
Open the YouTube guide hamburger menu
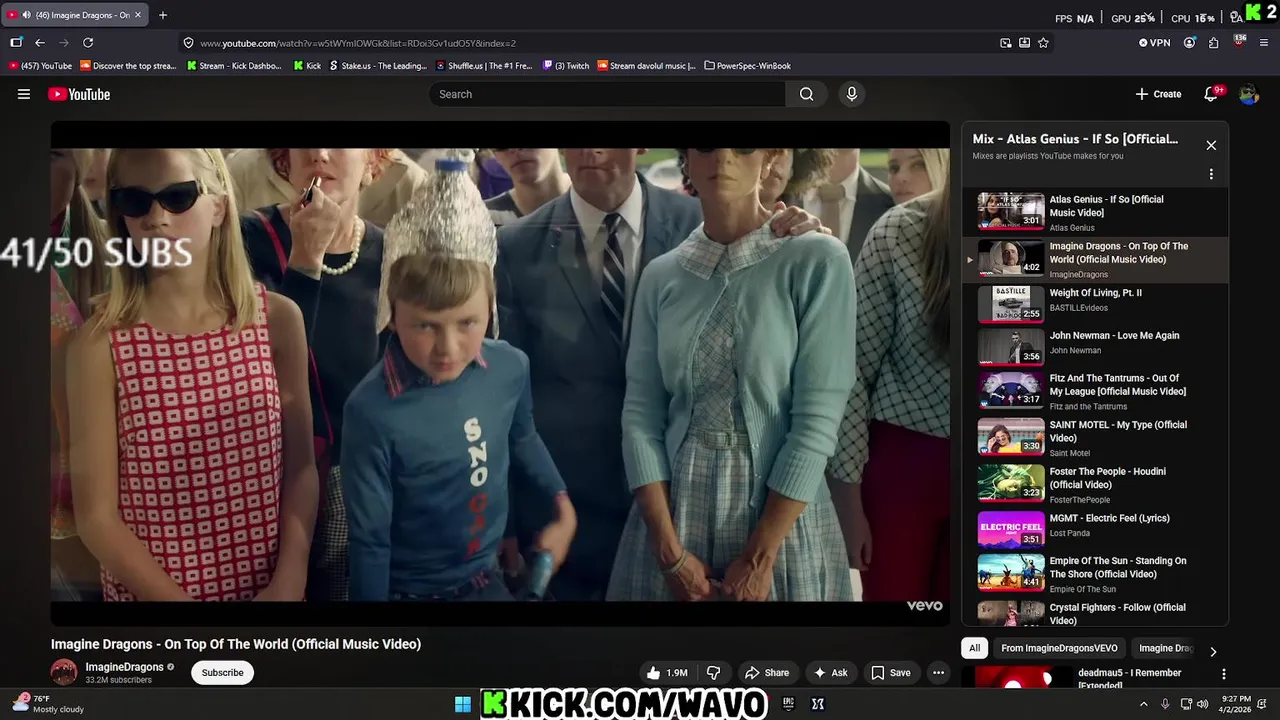(24, 94)
